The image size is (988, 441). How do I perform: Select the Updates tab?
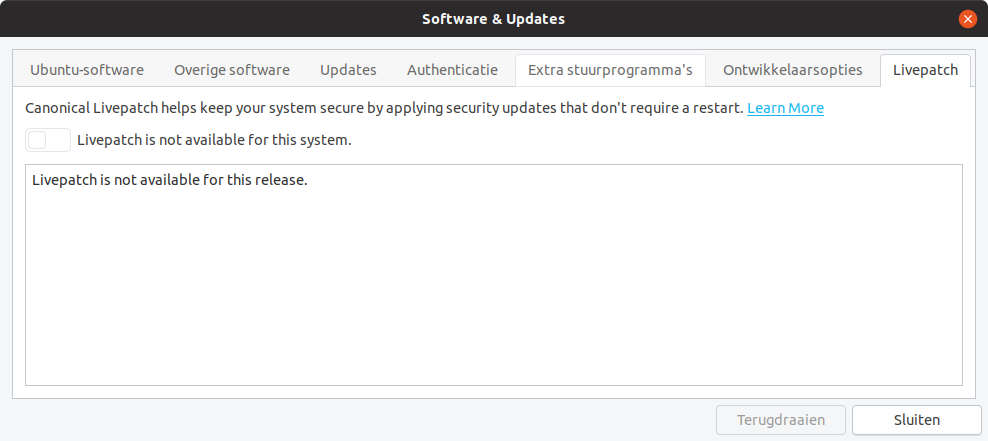click(x=348, y=70)
